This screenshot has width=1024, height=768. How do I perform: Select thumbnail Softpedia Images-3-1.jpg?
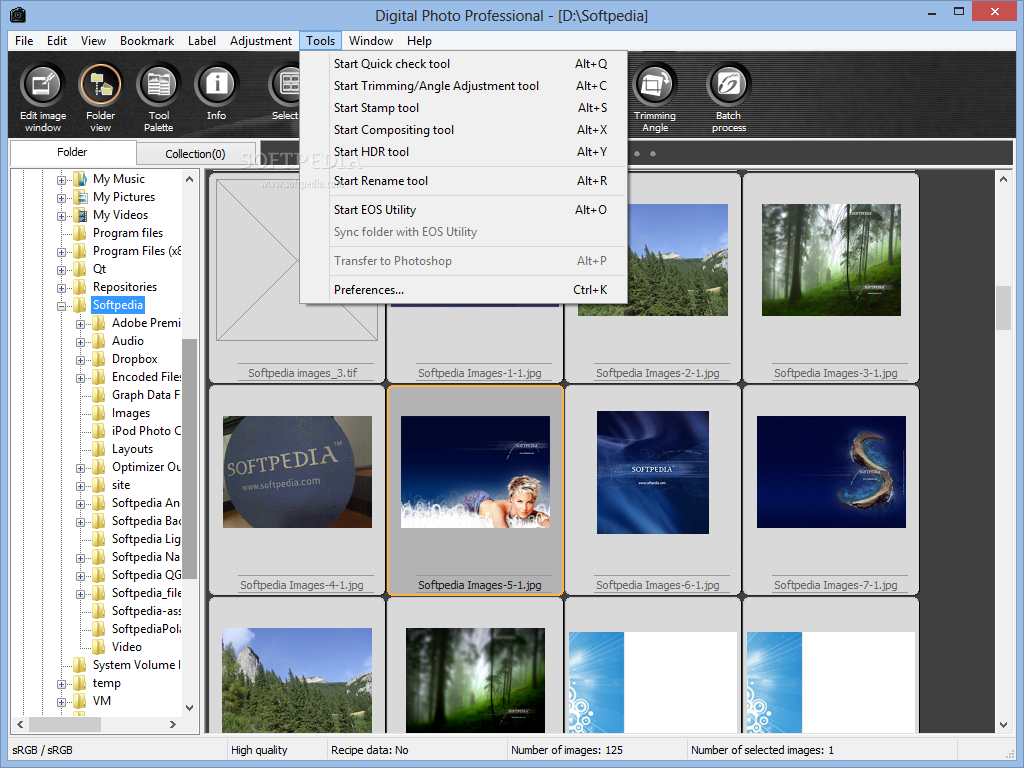831,278
